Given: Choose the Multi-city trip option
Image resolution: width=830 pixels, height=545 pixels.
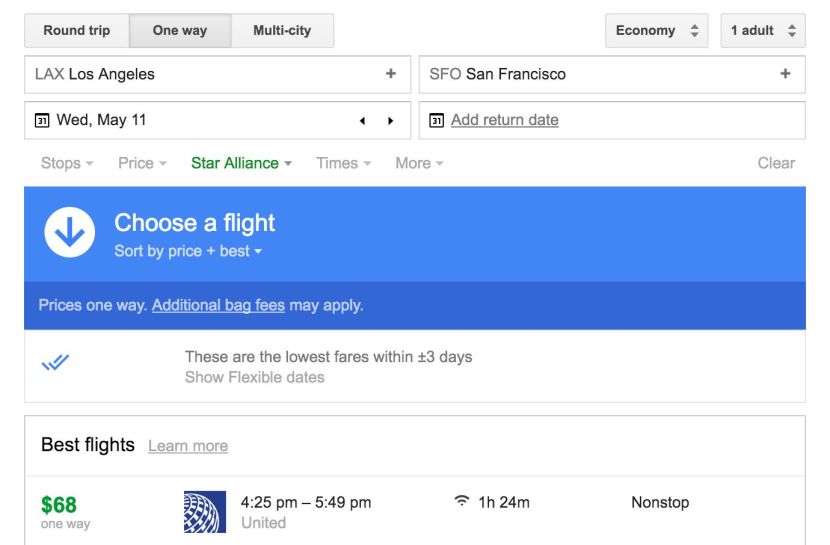Looking at the screenshot, I should (282, 31).
